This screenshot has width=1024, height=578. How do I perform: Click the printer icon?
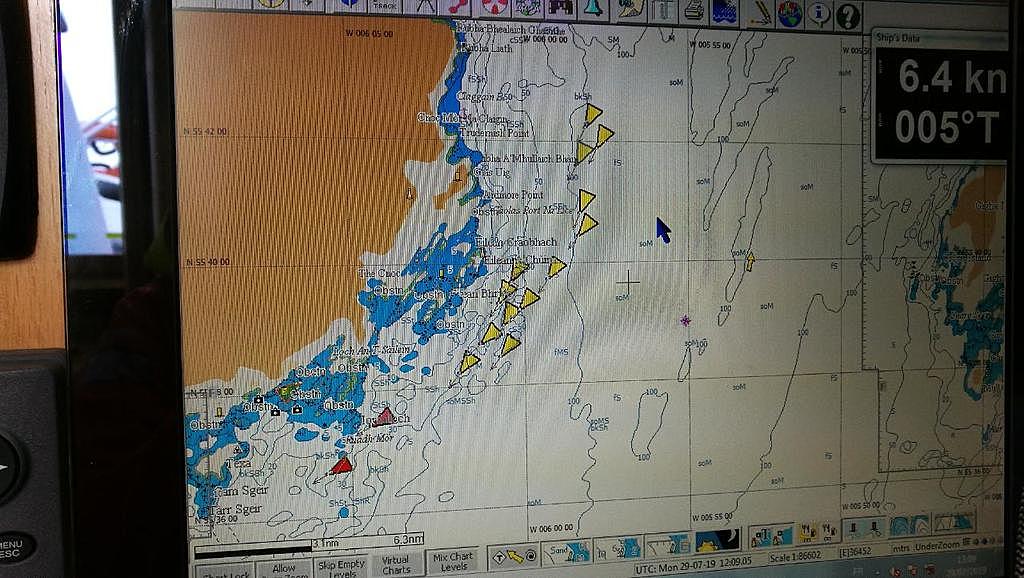click(694, 10)
